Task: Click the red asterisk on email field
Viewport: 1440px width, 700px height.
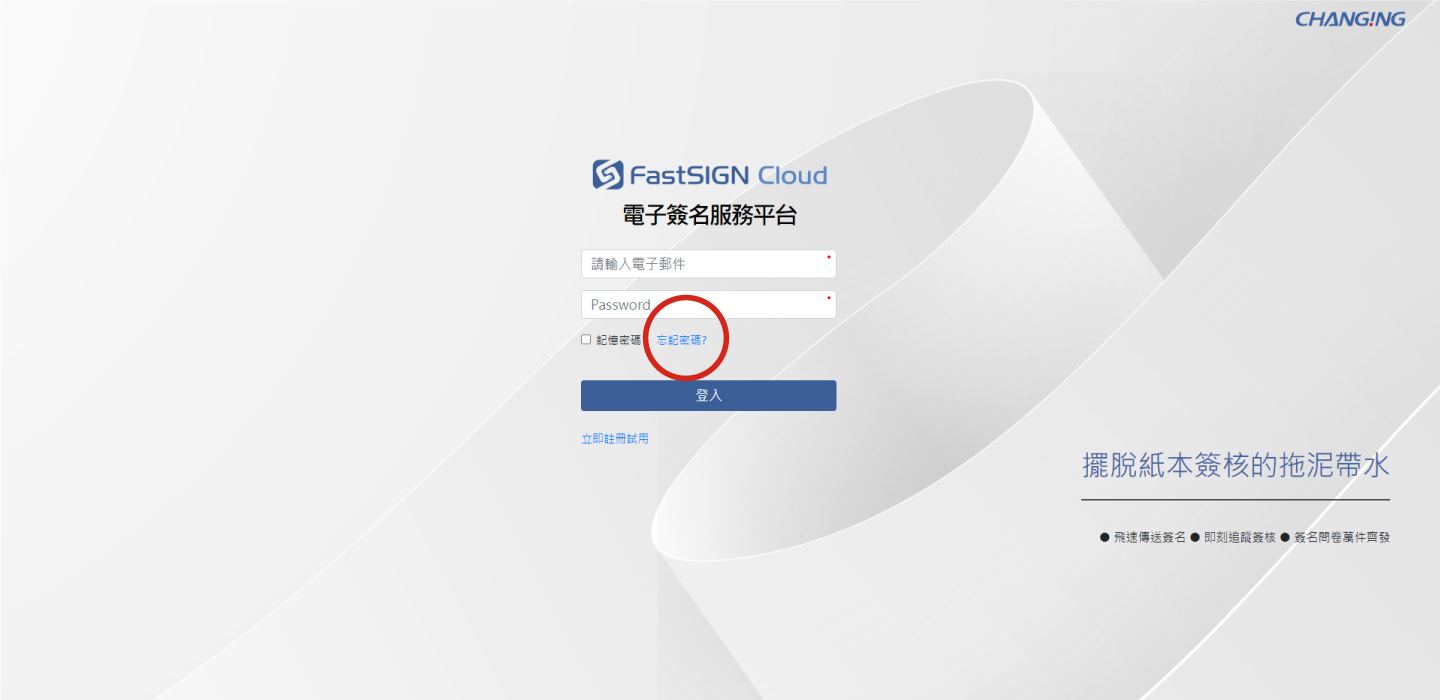Action: [828, 257]
